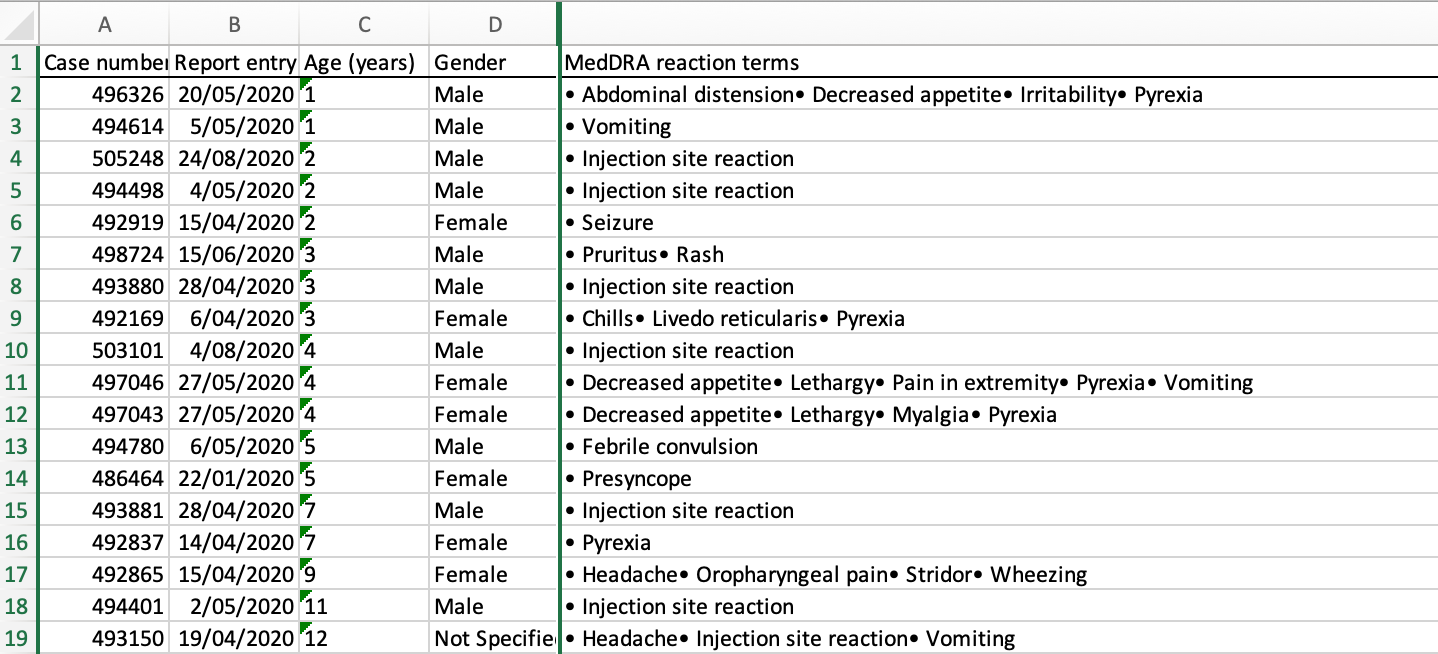Select row 19 header

[17, 639]
